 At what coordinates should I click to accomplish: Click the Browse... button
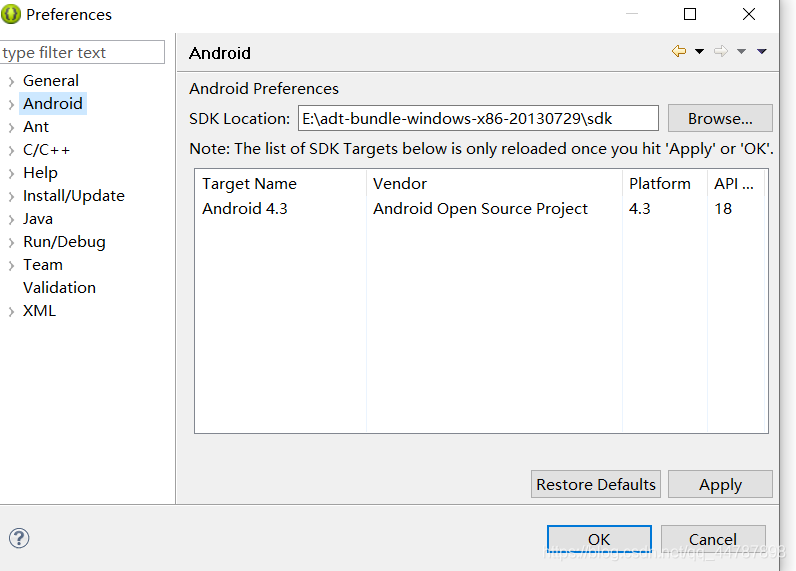[720, 118]
